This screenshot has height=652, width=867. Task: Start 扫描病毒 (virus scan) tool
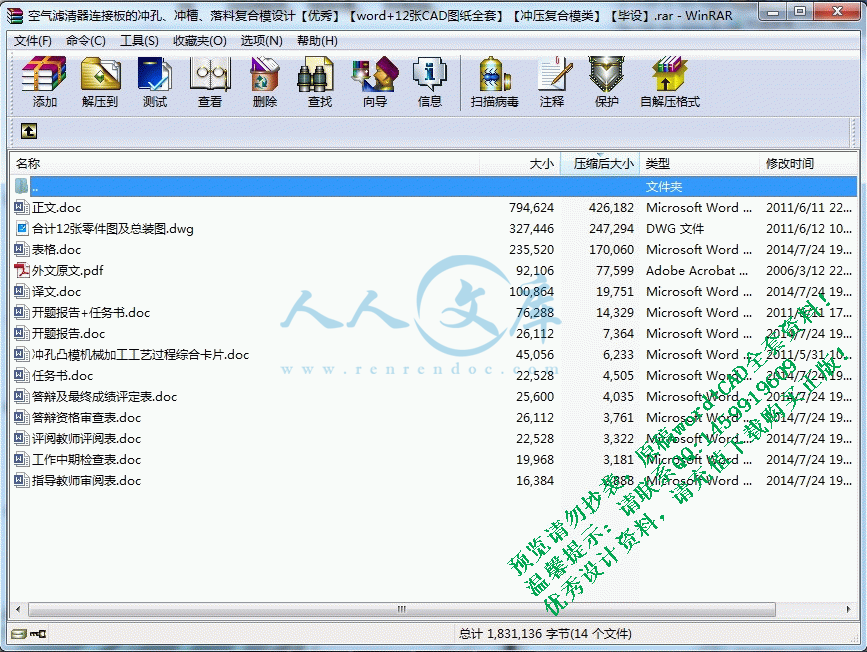[x=494, y=81]
